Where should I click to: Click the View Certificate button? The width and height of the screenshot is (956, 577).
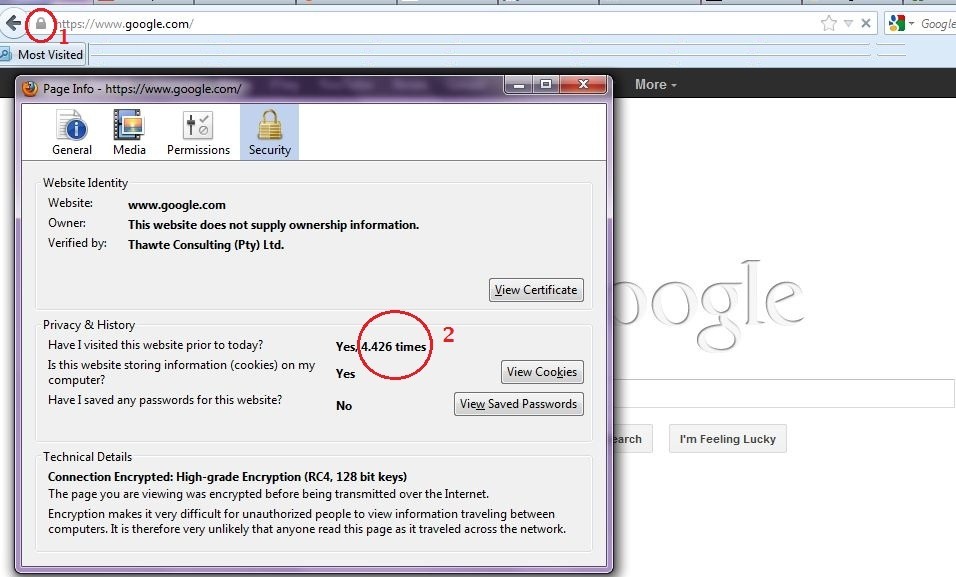pyautogui.click(x=536, y=290)
